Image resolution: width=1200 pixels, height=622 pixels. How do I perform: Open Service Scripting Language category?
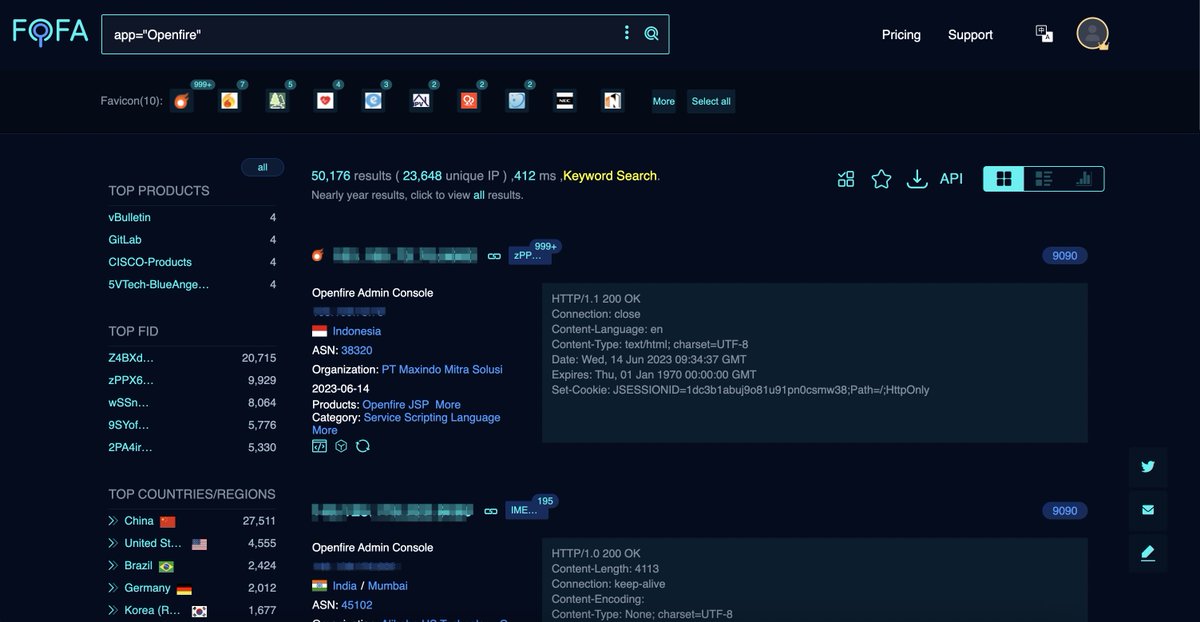pyautogui.click(x=432, y=418)
